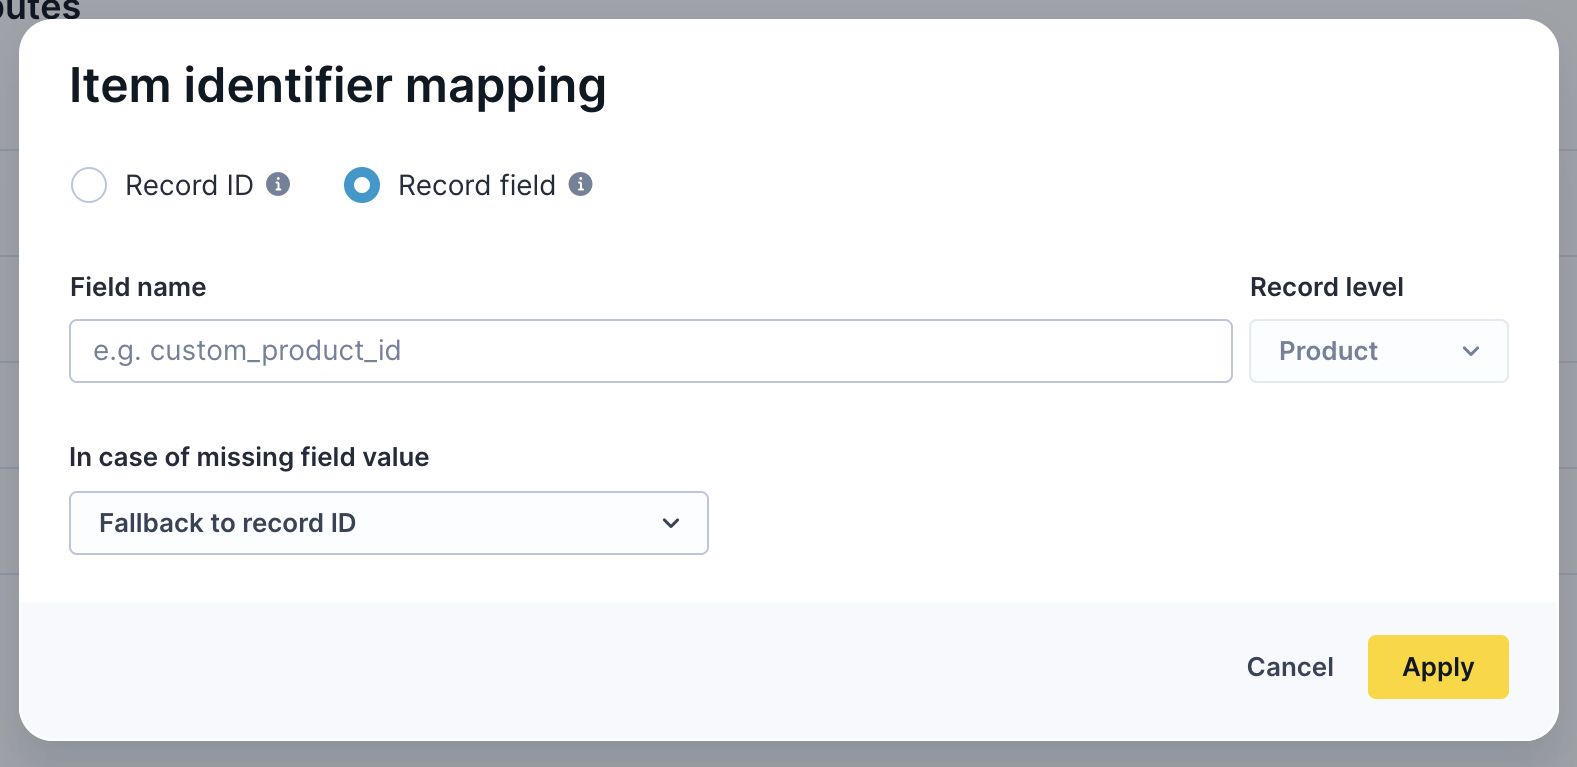Click the Field name label

point(137,287)
